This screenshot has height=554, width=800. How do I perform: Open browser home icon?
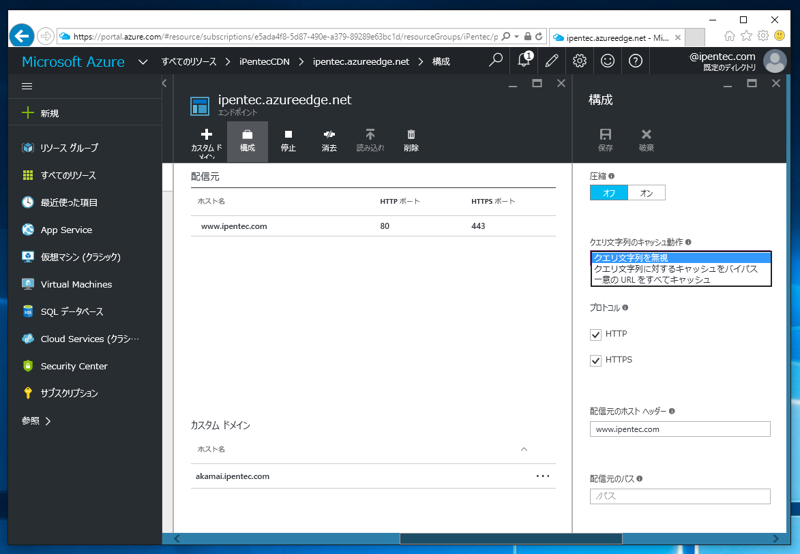(730, 36)
